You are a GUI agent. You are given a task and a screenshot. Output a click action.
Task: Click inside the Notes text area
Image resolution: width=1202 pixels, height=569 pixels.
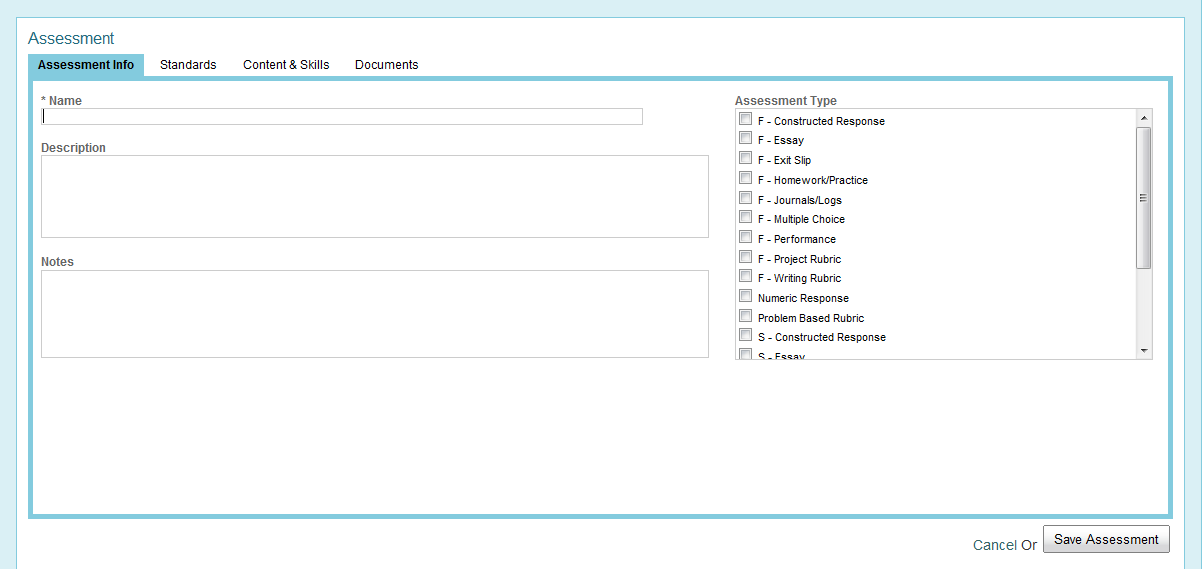pyautogui.click(x=374, y=313)
